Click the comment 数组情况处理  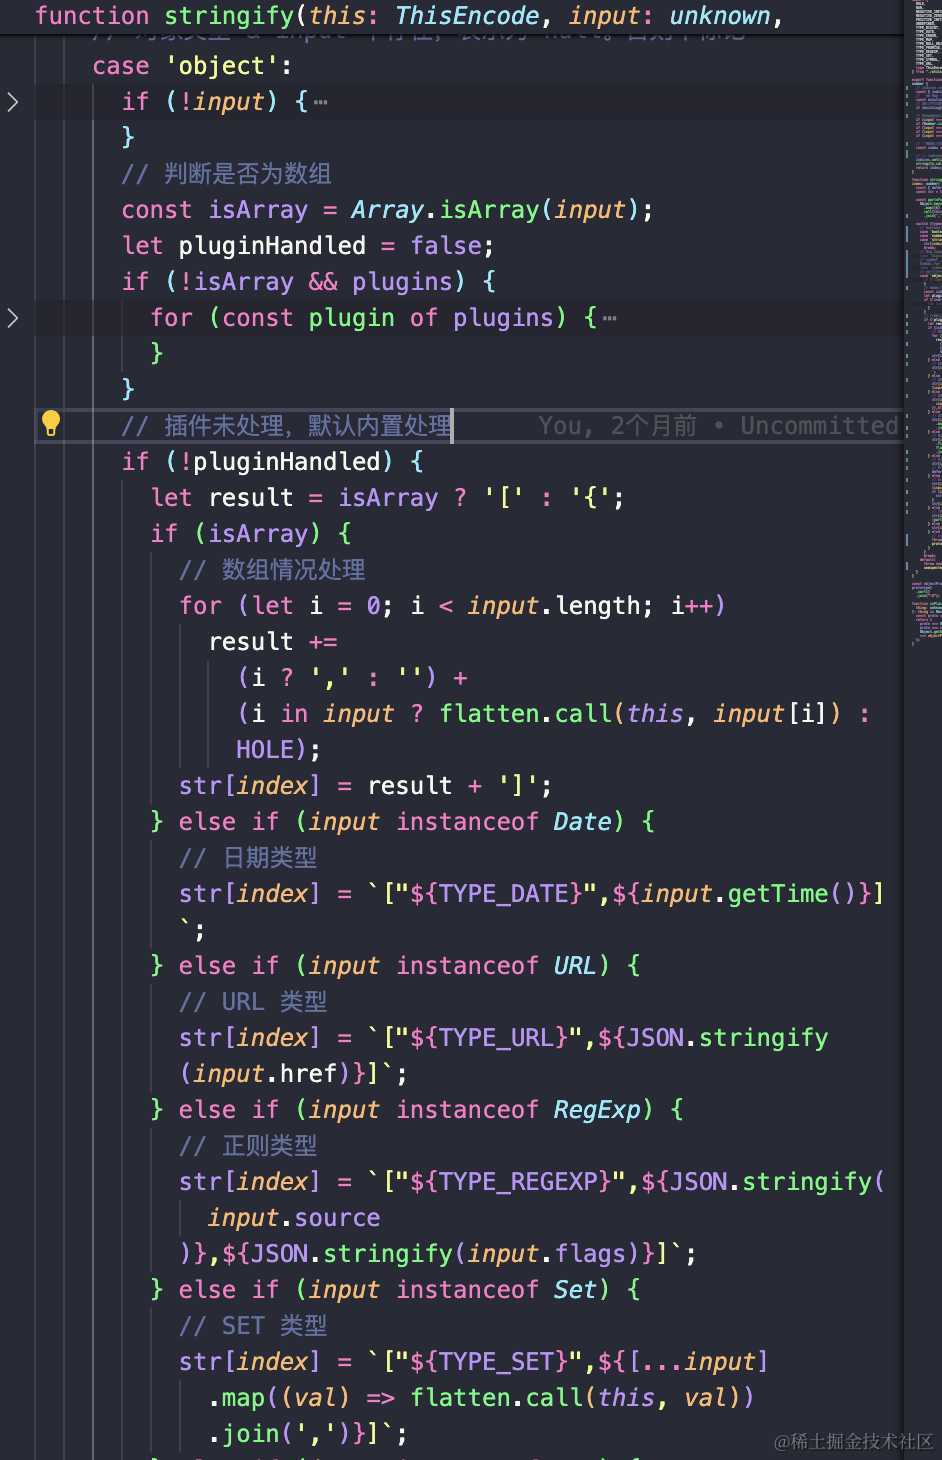tap(293, 570)
